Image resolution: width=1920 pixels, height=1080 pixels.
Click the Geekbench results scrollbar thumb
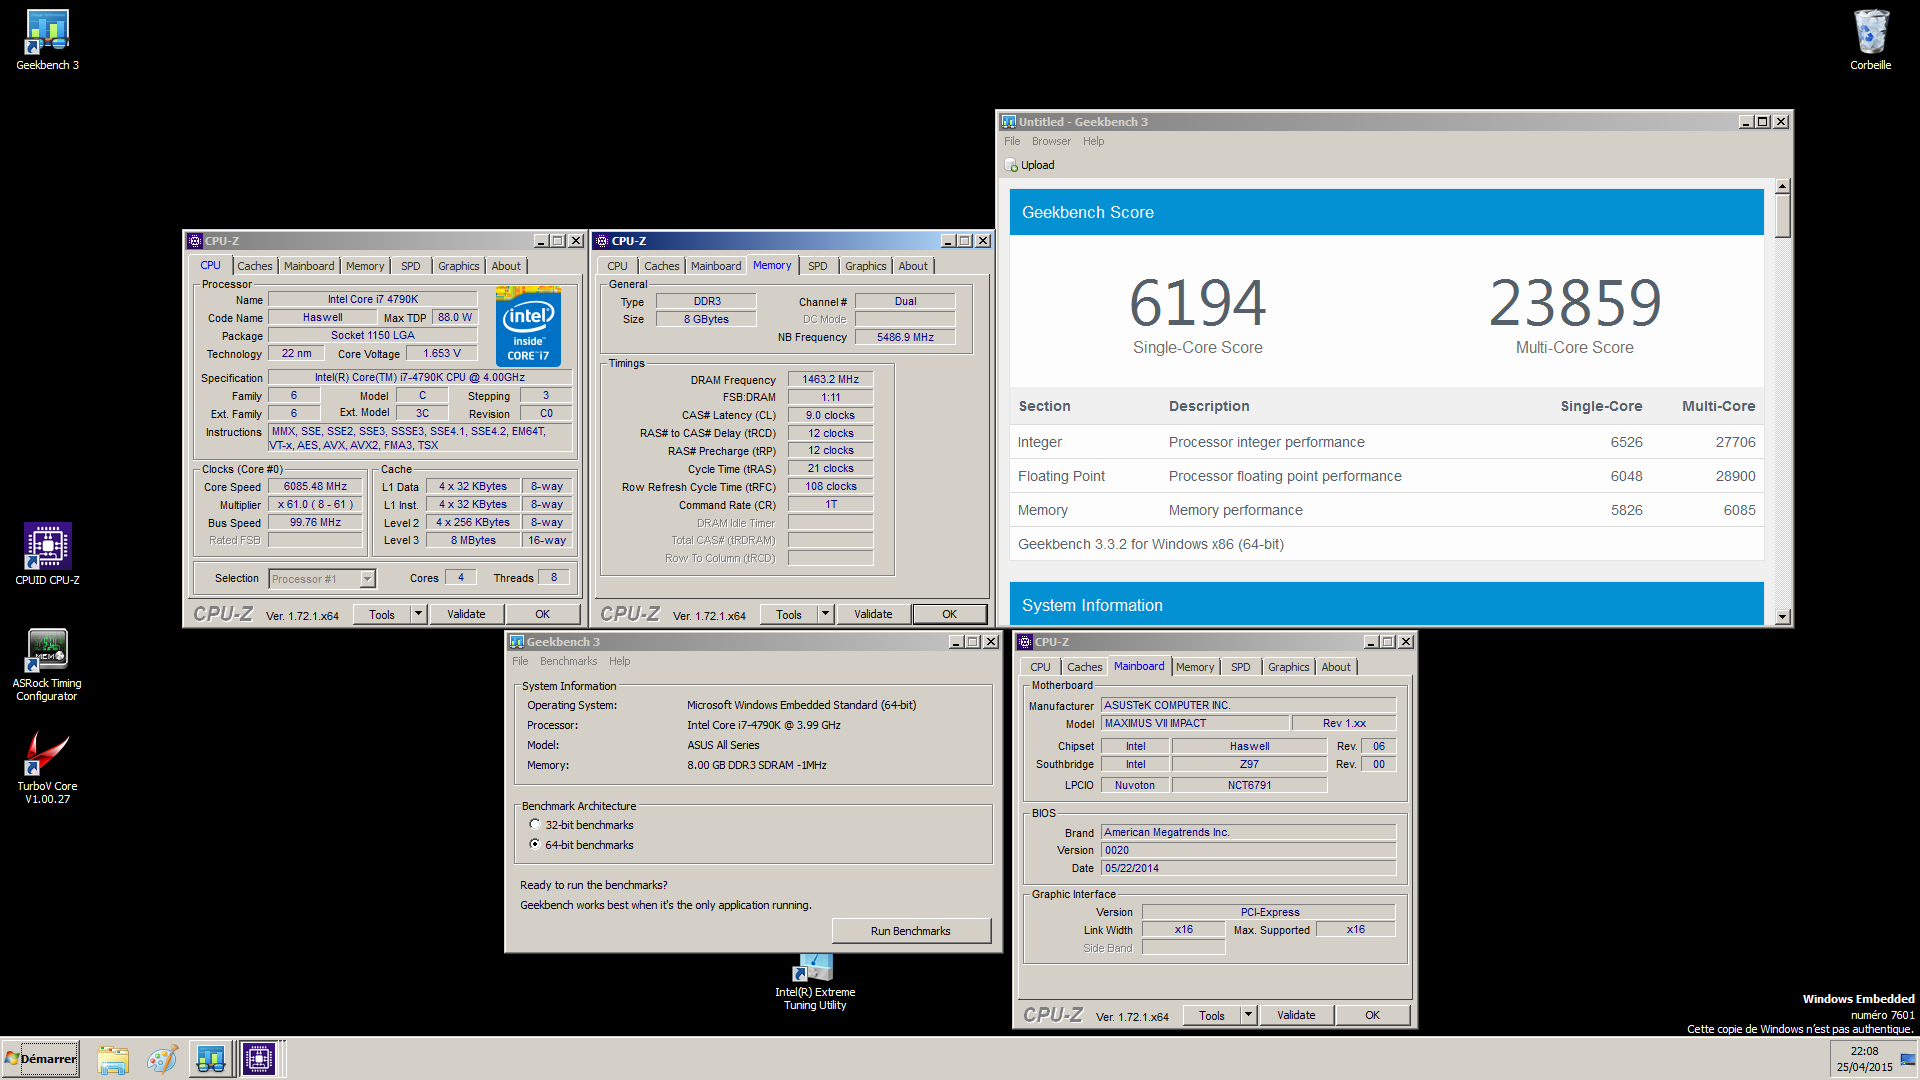pos(1783,215)
